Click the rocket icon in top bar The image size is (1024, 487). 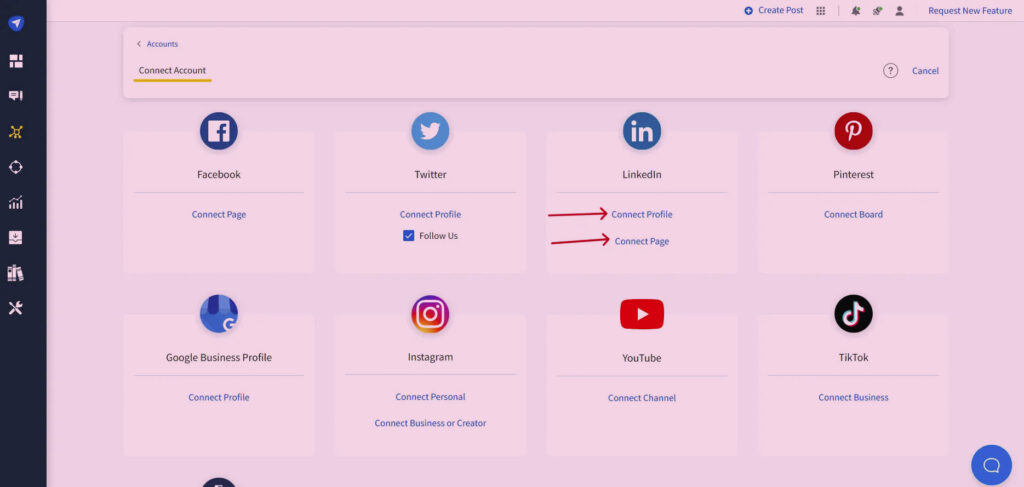877,10
